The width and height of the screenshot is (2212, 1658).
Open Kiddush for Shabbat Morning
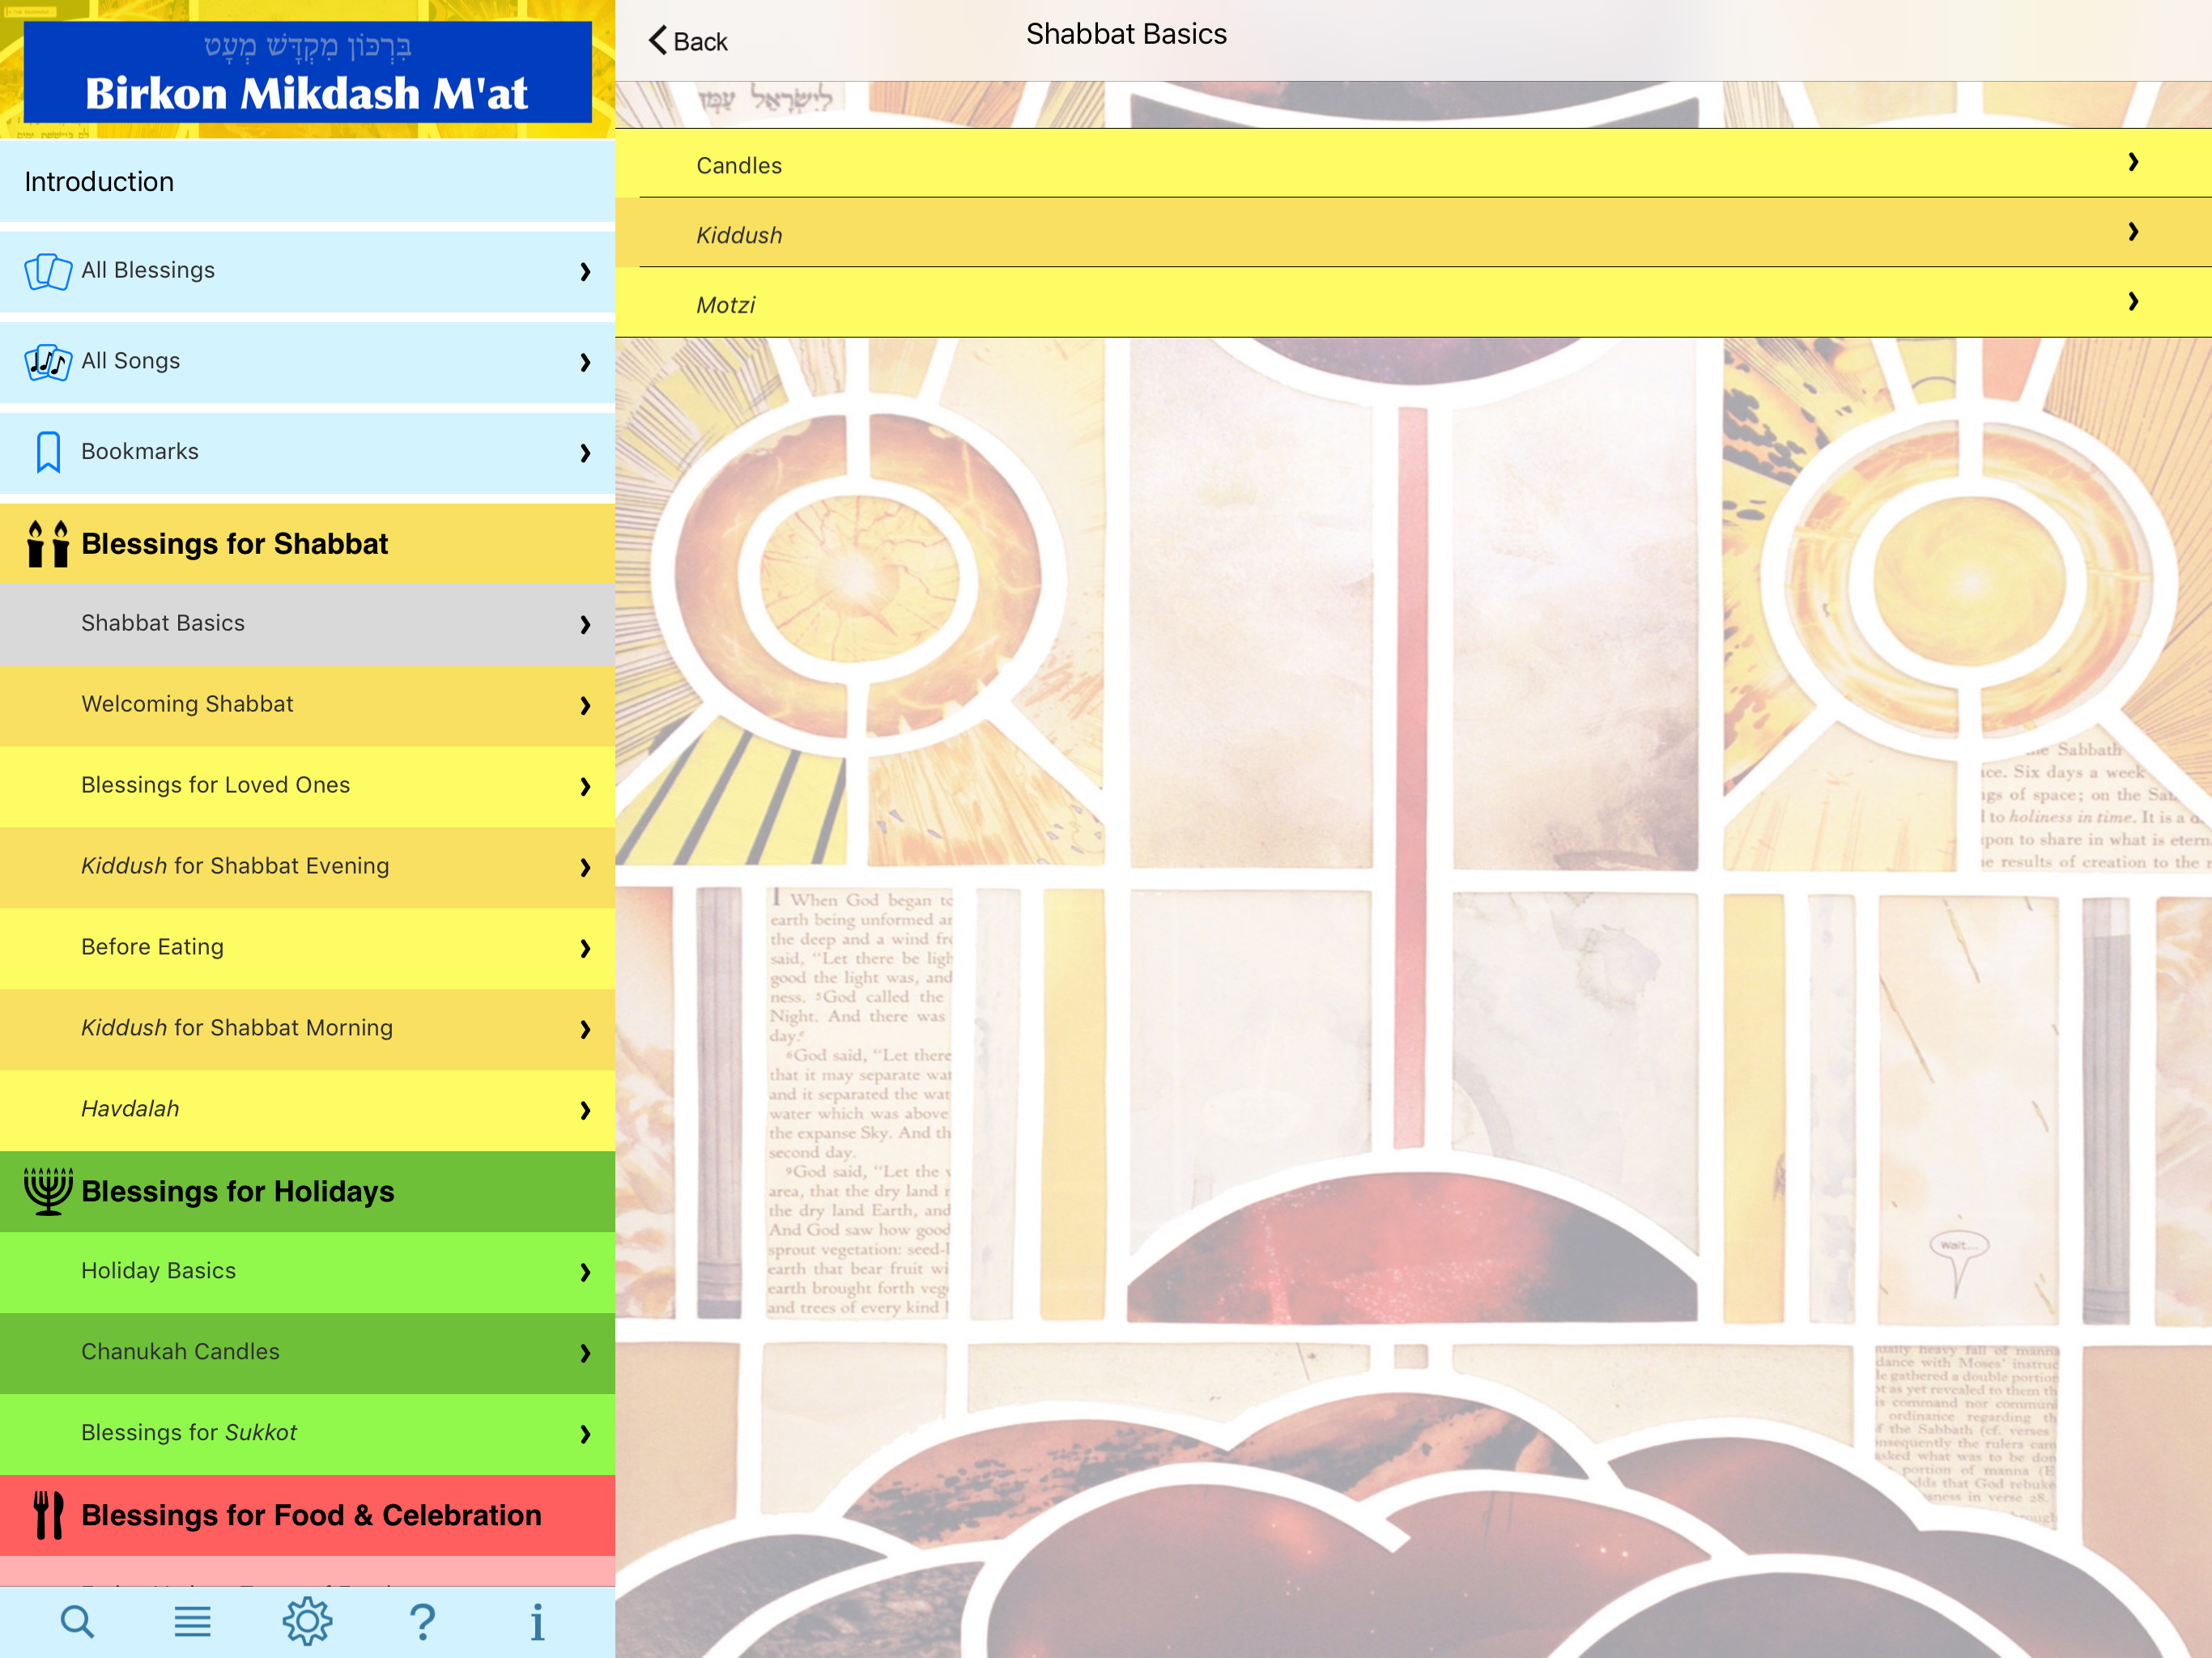(308, 1029)
